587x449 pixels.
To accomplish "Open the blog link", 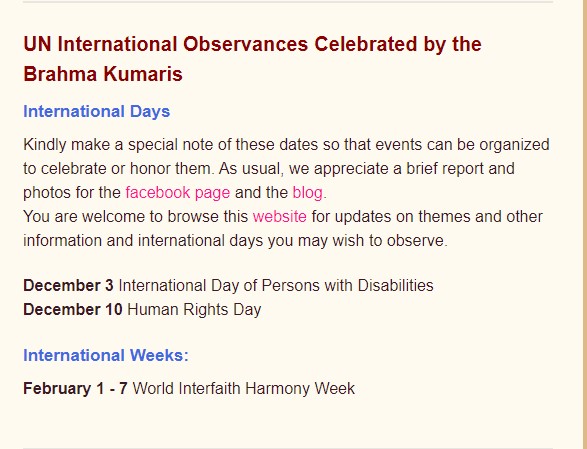I will (x=307, y=193).
